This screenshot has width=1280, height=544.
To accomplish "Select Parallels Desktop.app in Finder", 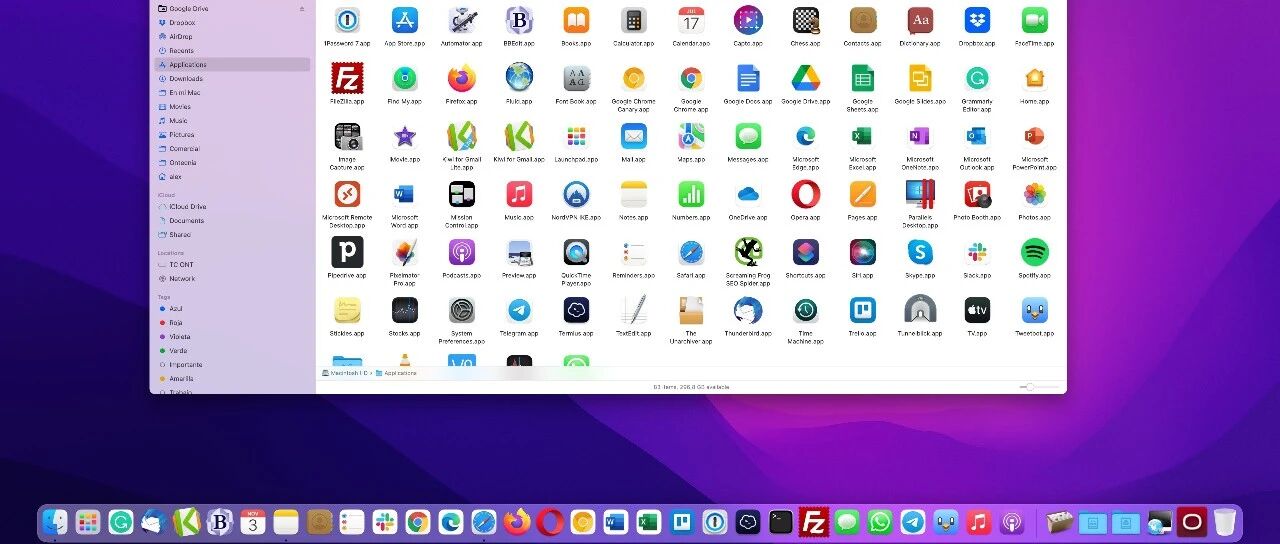I will click(920, 194).
